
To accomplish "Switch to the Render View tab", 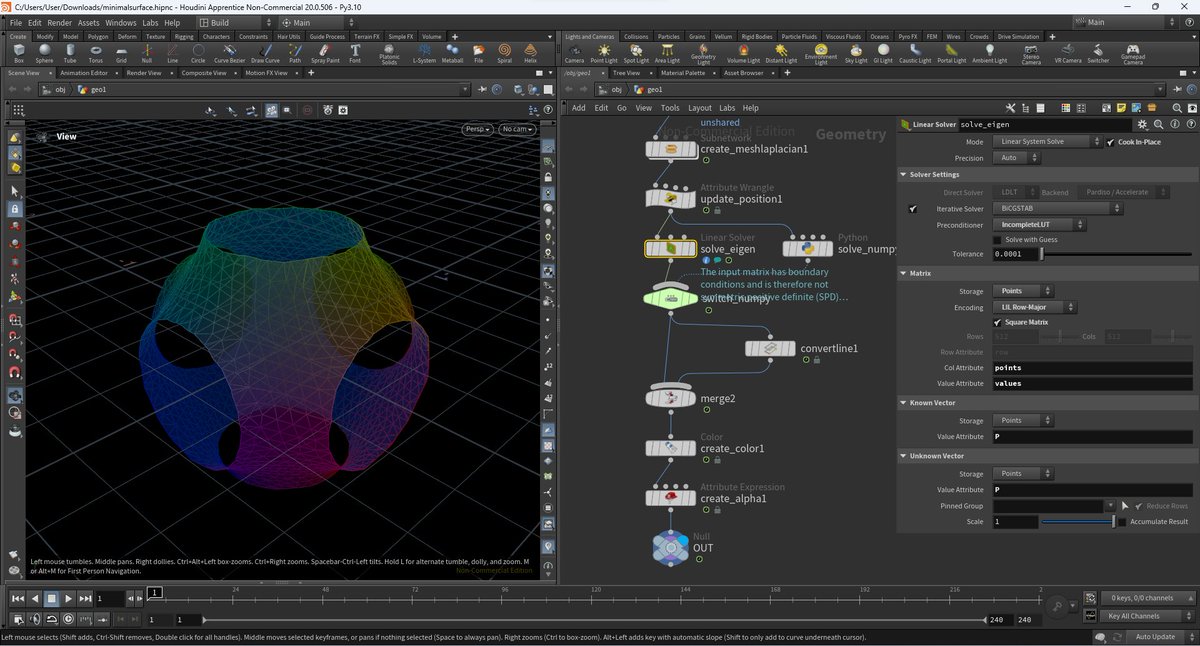I will click(143, 73).
